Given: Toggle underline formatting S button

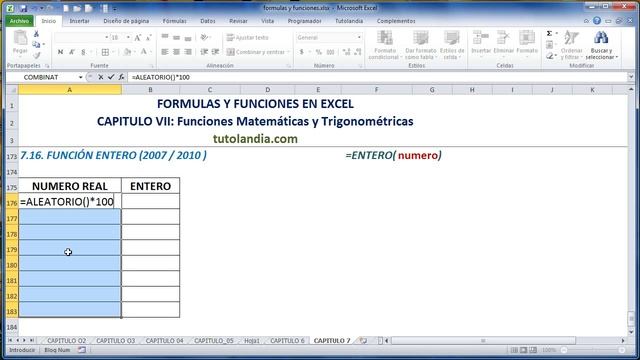Looking at the screenshot, I should click(83, 52).
